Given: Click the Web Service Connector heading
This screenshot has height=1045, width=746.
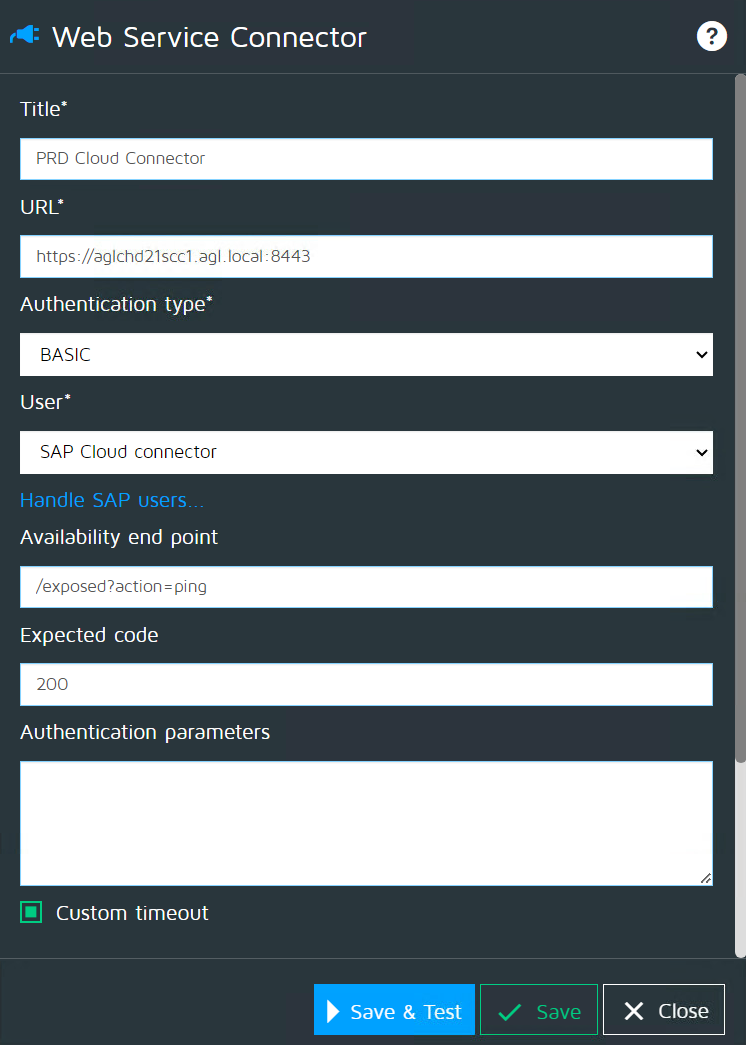Looking at the screenshot, I should pos(209,37).
